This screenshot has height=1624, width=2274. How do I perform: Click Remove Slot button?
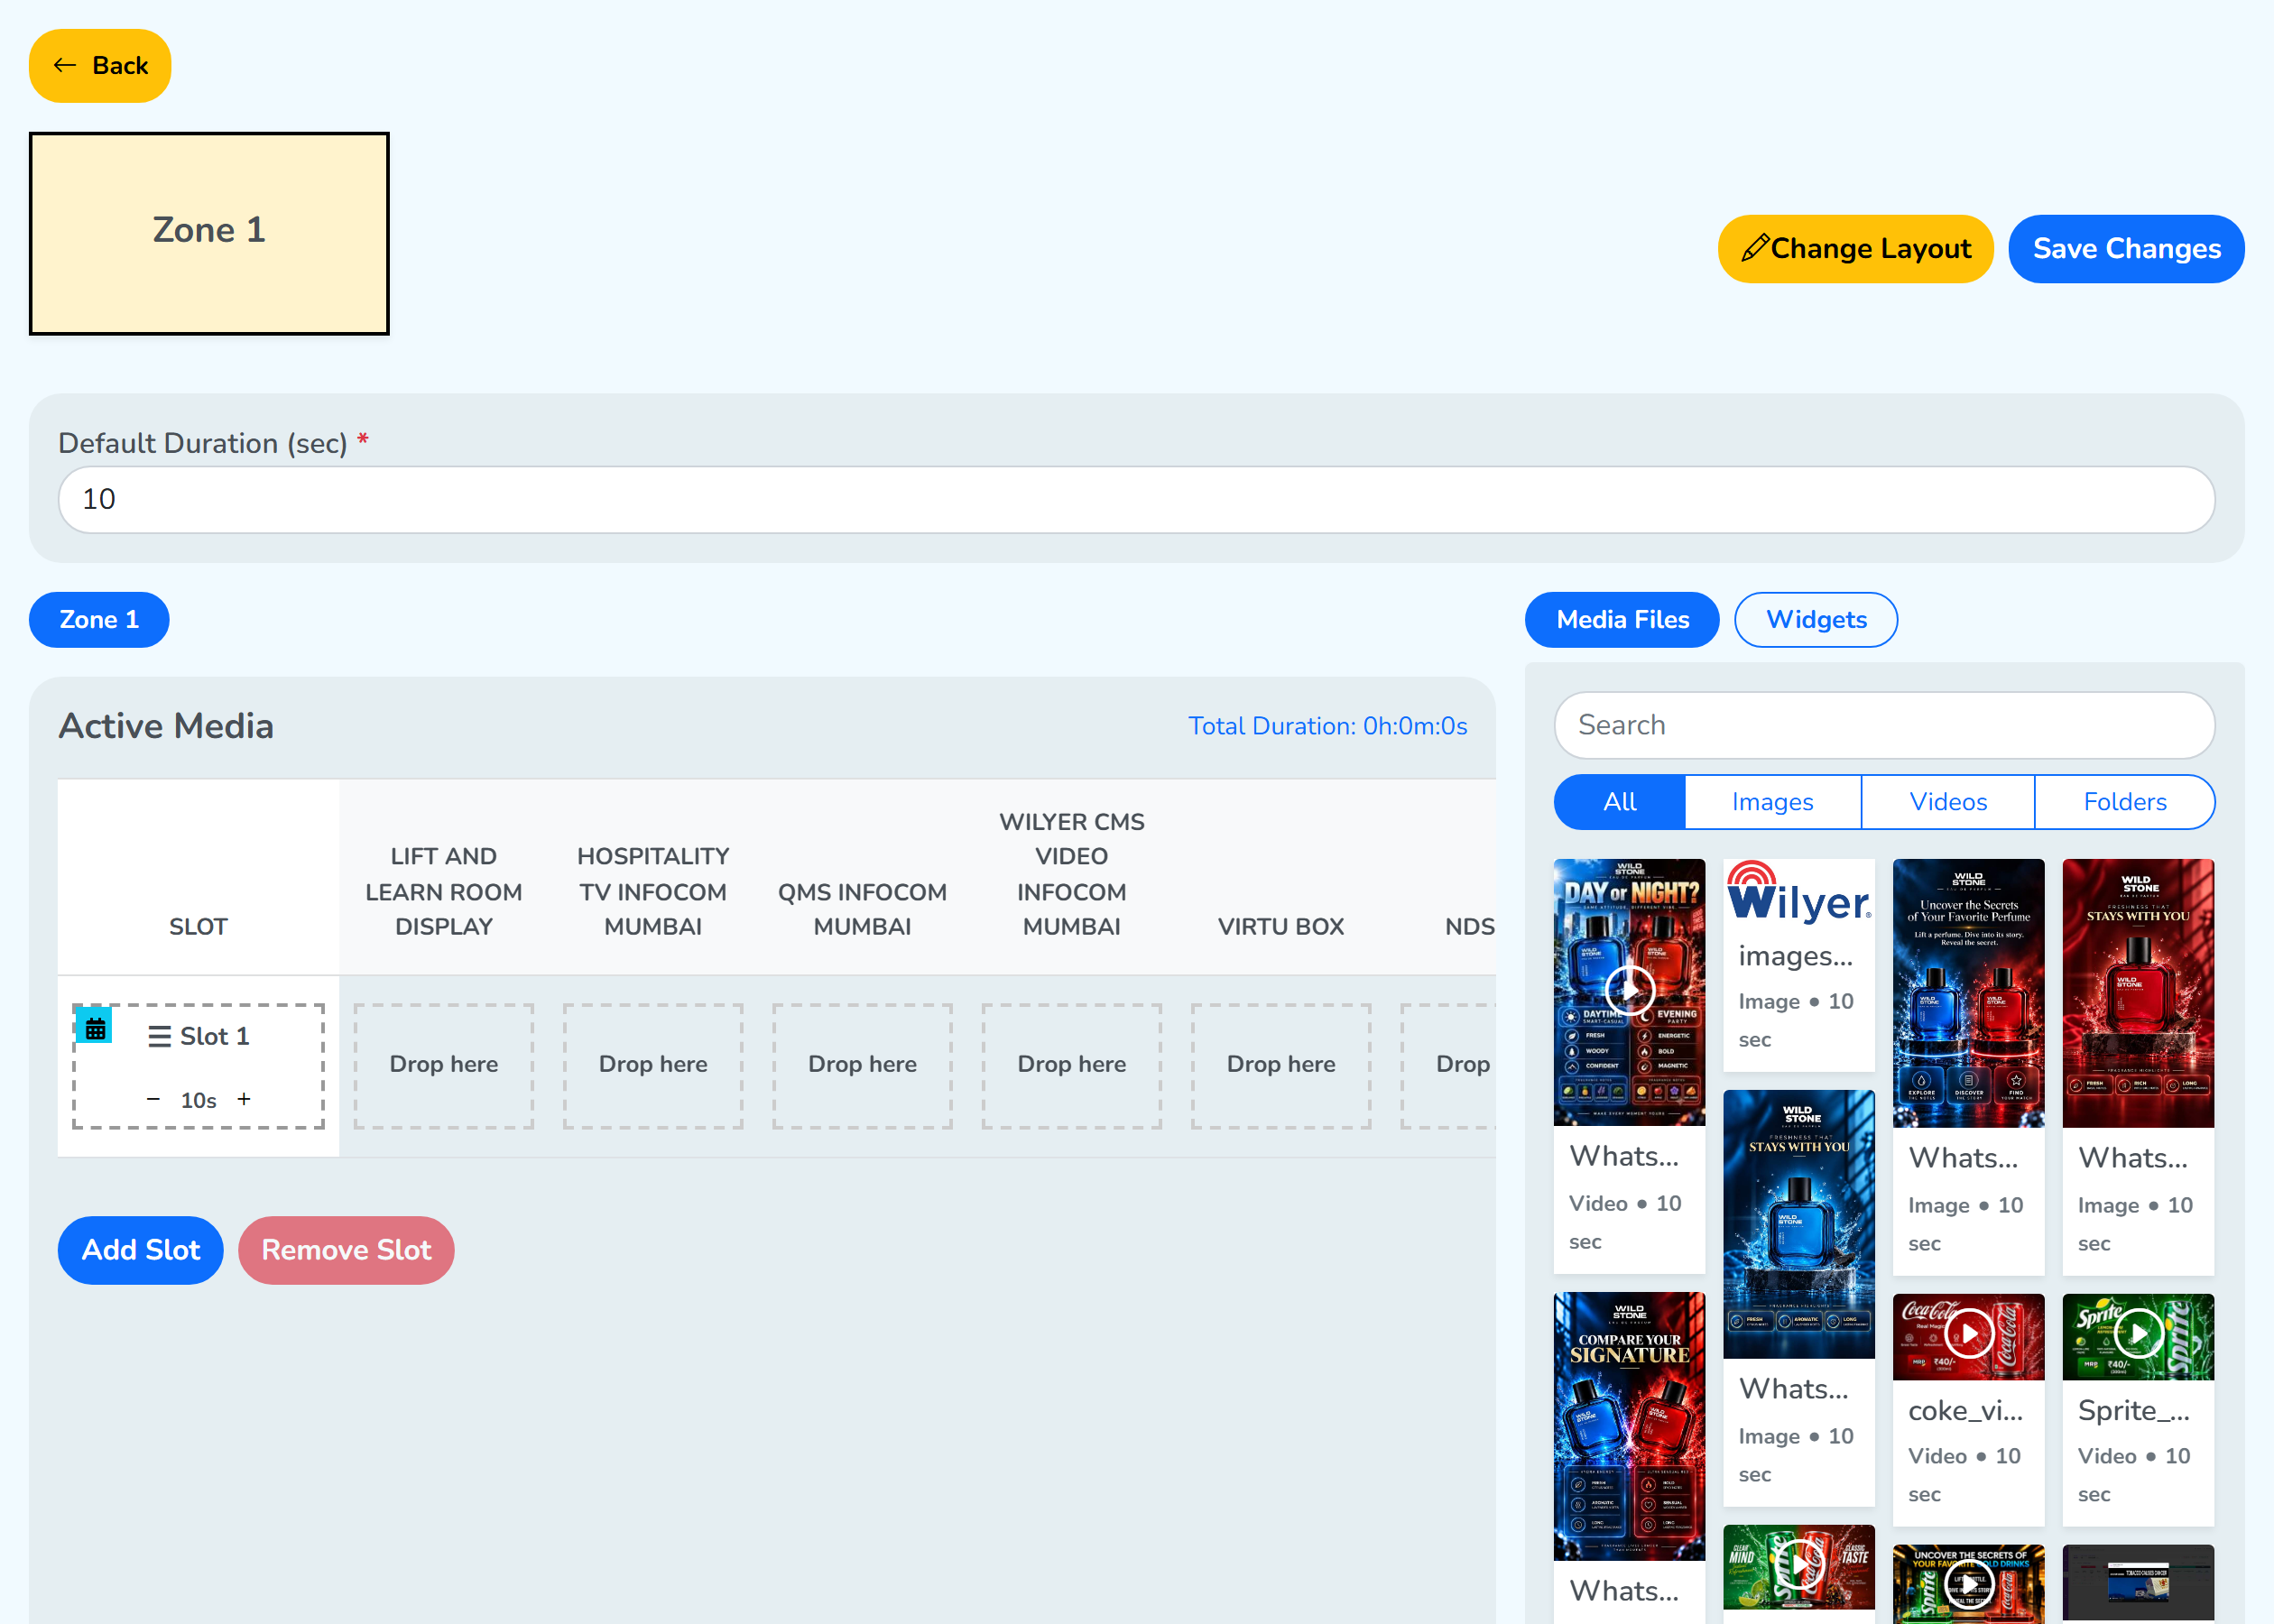(346, 1250)
